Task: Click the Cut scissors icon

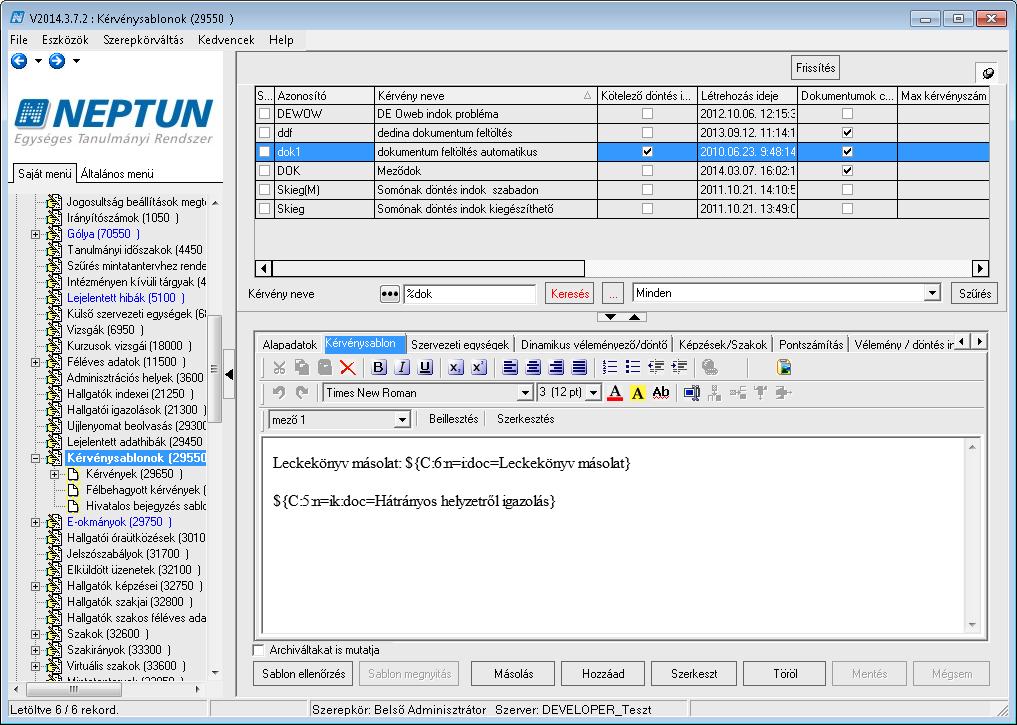Action: [x=280, y=368]
